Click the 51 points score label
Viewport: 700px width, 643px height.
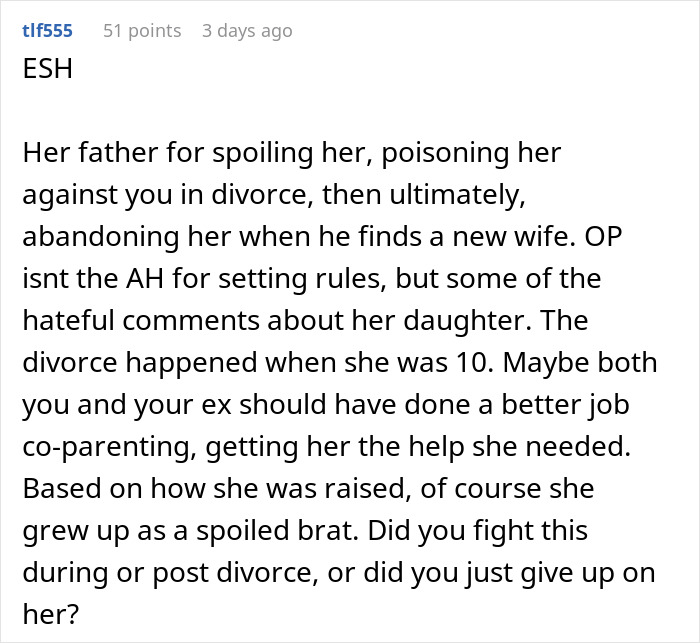(142, 31)
